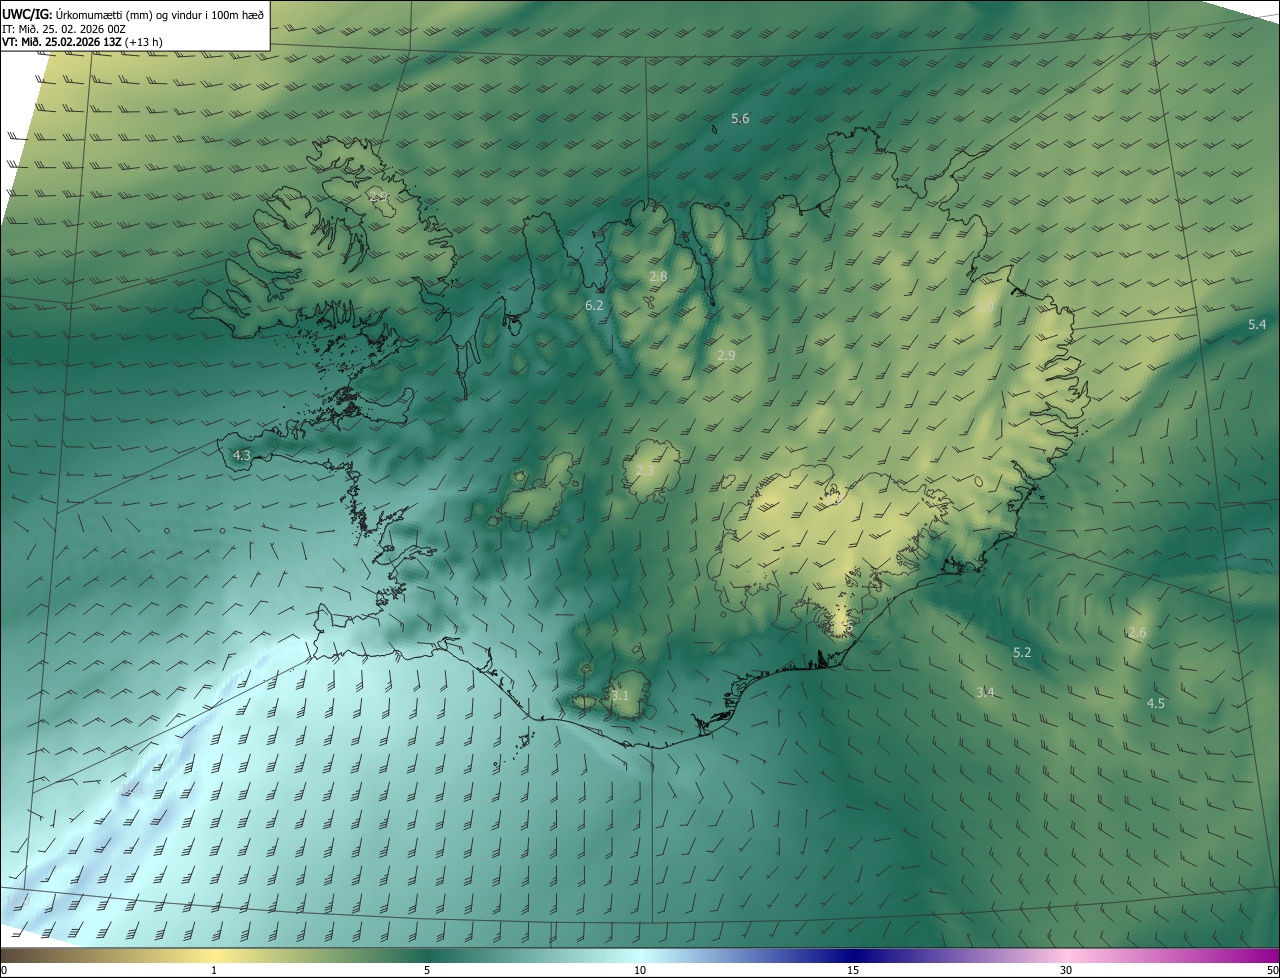Click the 4.5 value in the southeast sea
Screen dimensions: 1280x978
point(1155,704)
